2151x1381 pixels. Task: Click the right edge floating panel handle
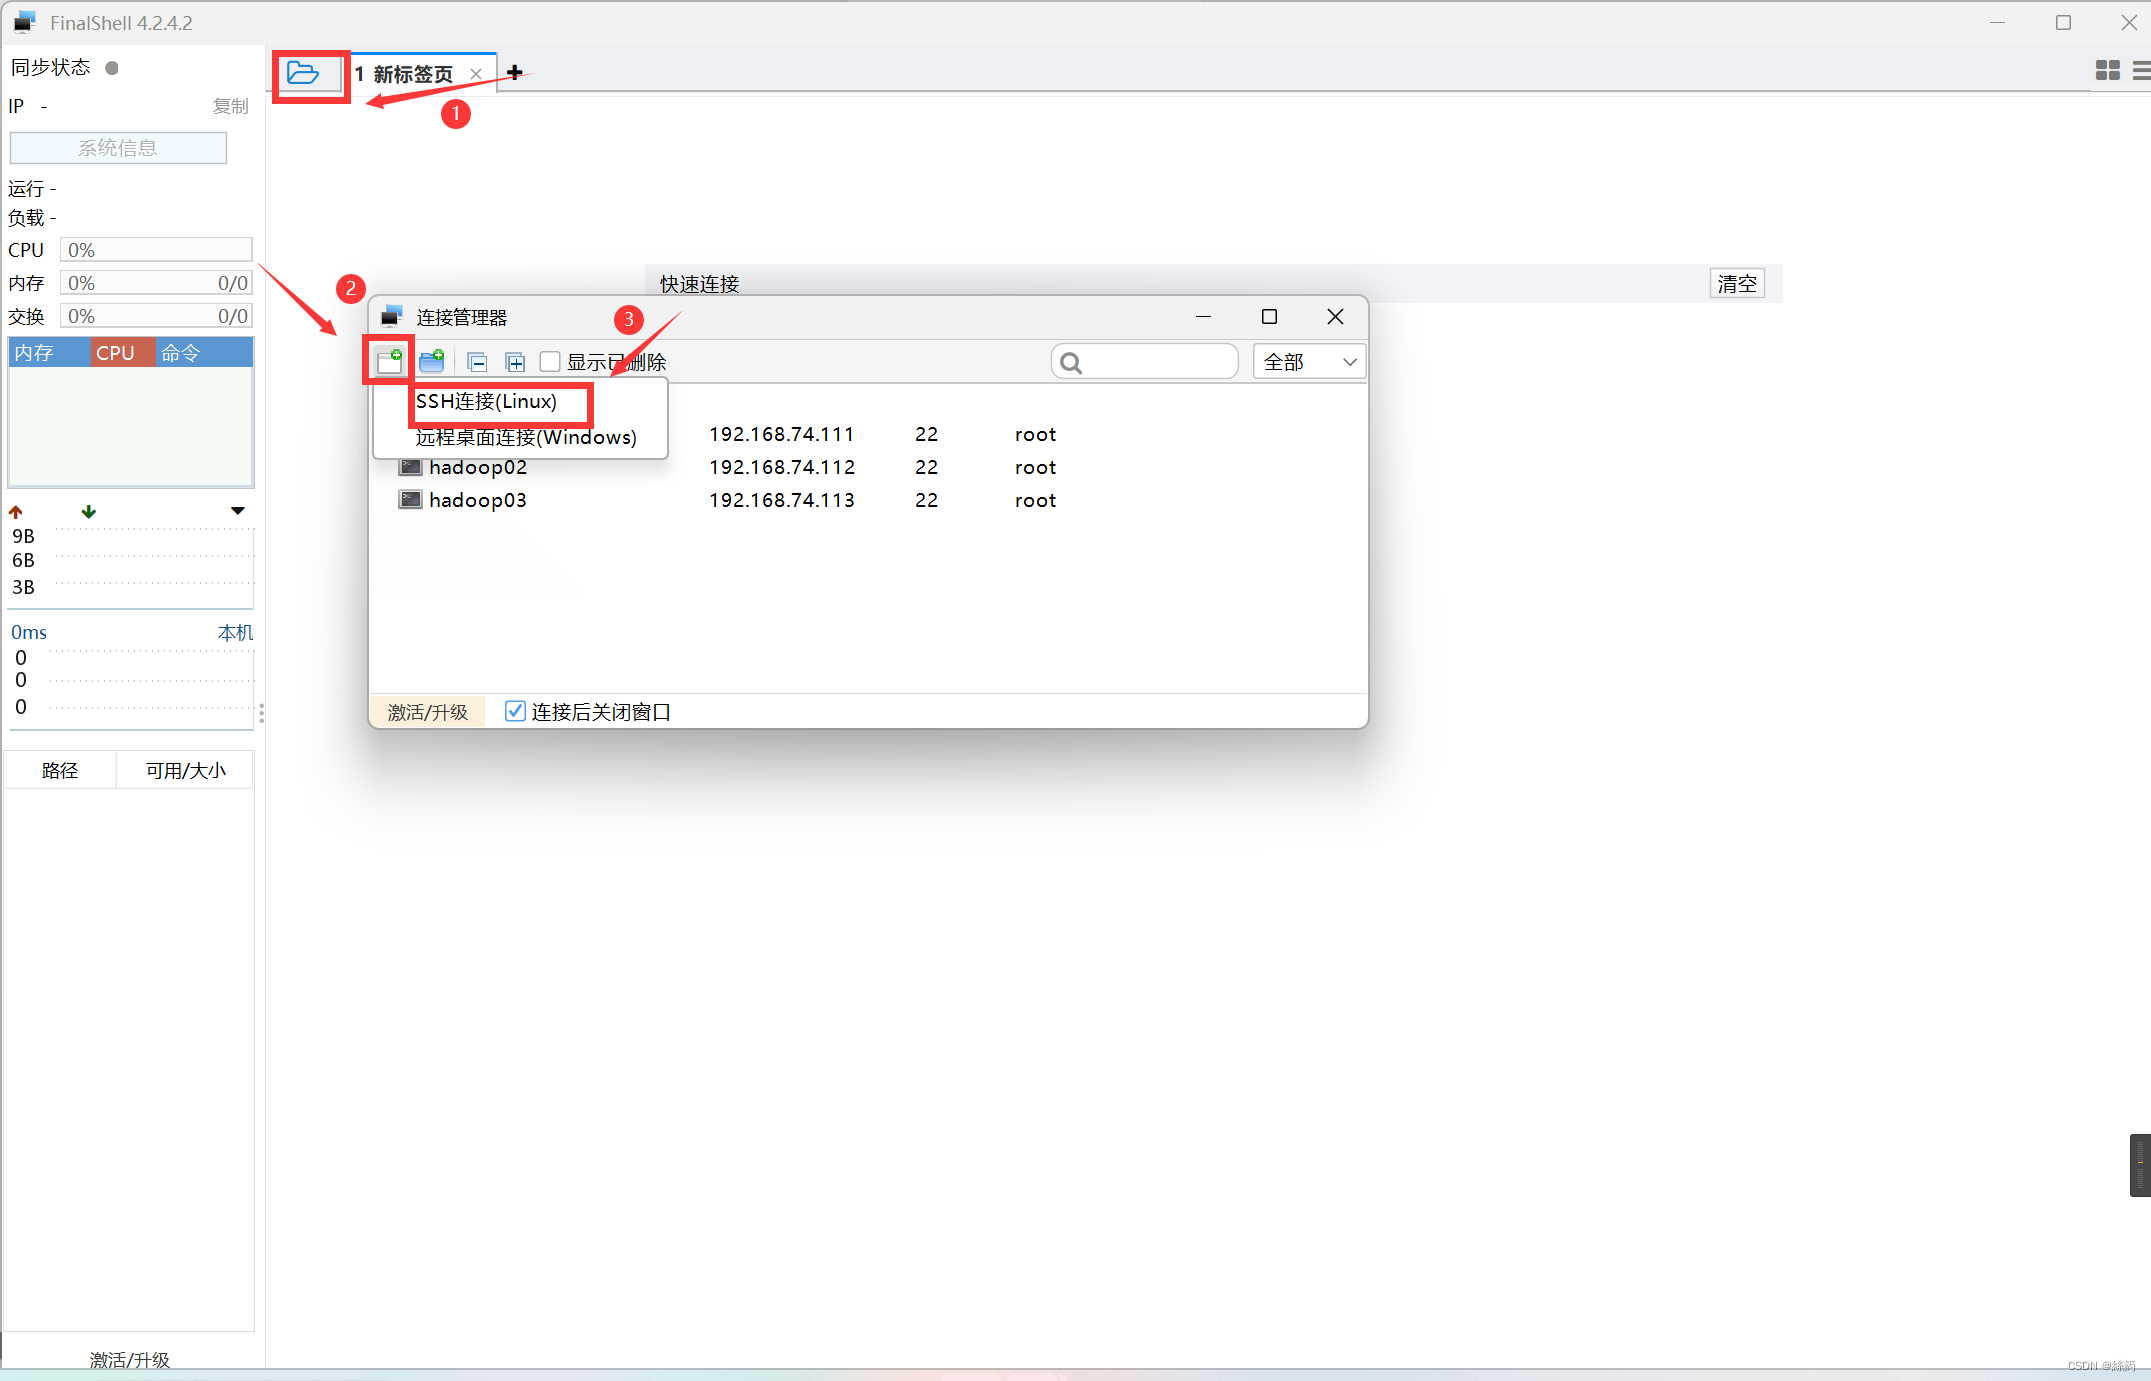[2140, 1165]
